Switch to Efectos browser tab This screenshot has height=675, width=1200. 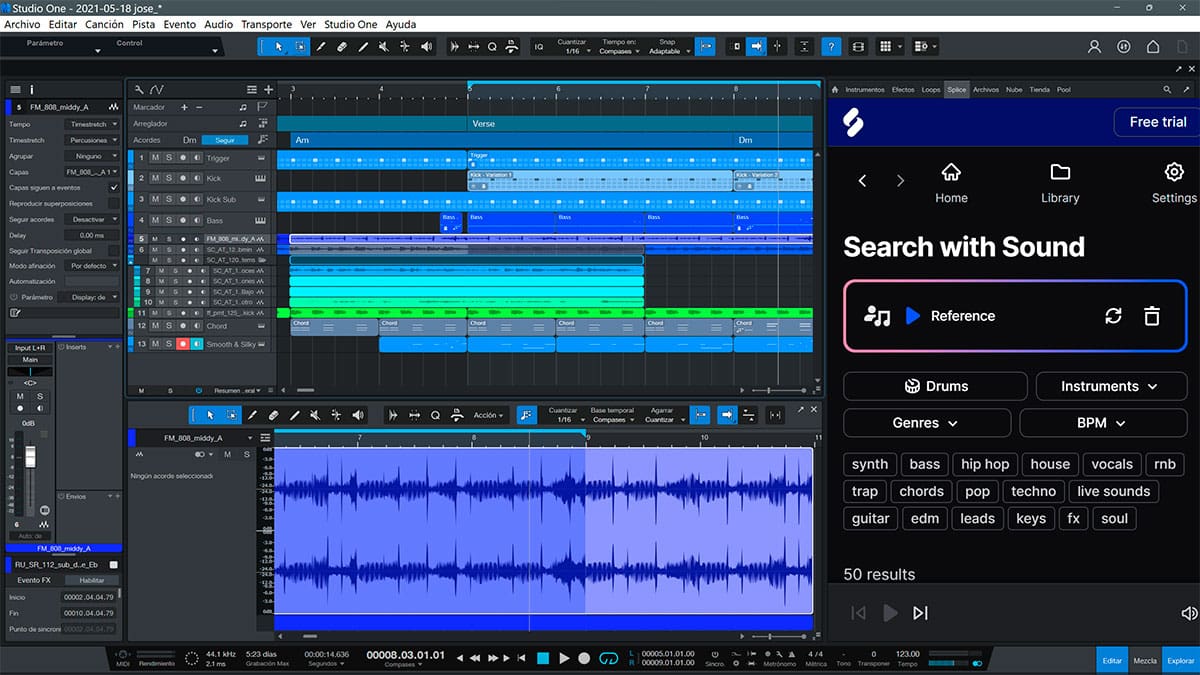click(903, 90)
